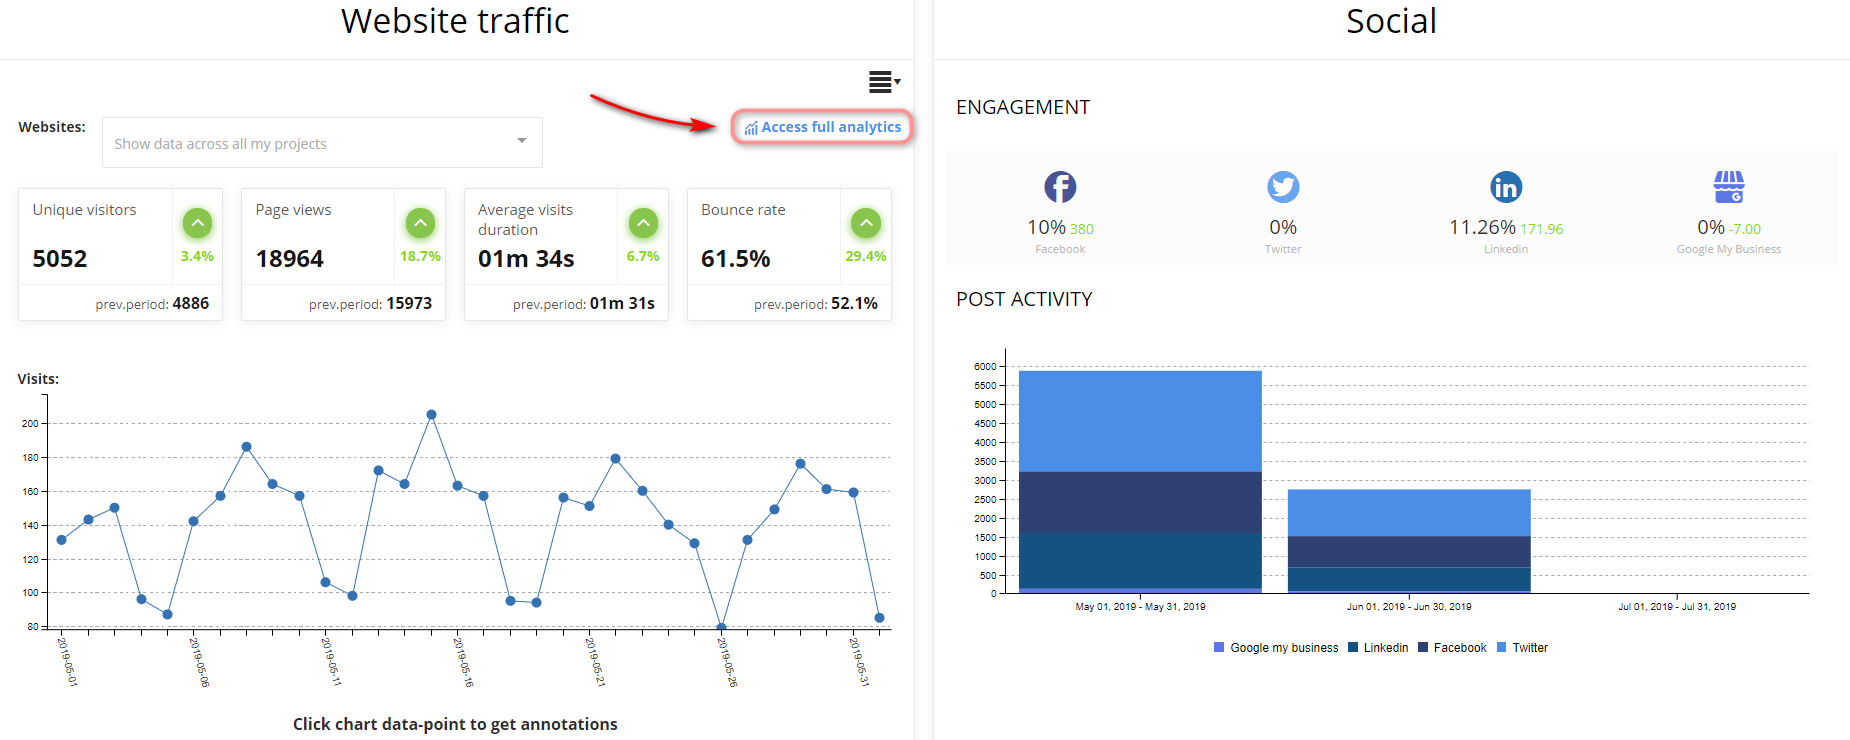Click Unique visitors 3.4% change
This screenshot has height=740, width=1850.
coord(197,256)
